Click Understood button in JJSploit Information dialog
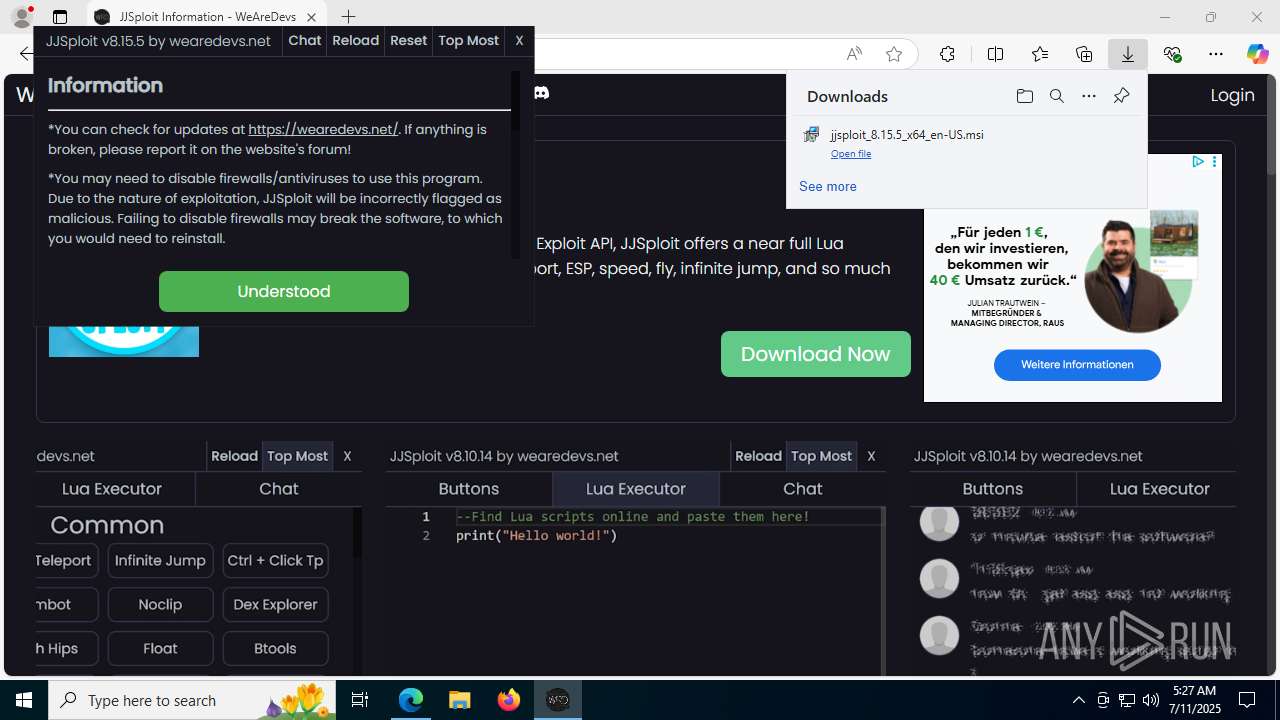Image resolution: width=1280 pixels, height=720 pixels. (x=284, y=291)
